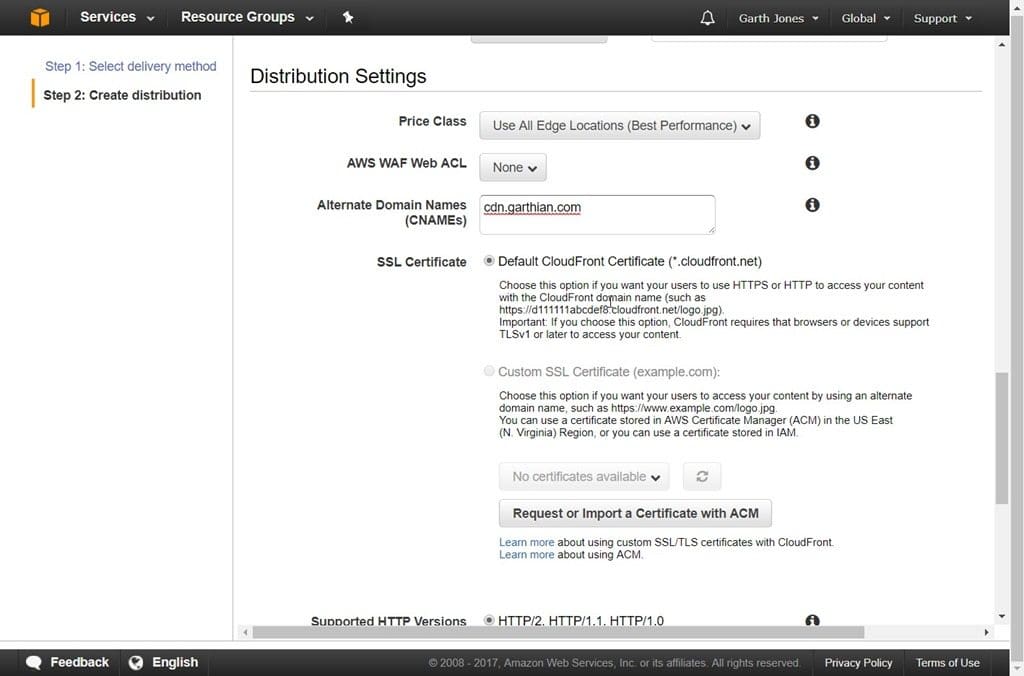Show info for Supported HTTP Versions
Viewport: 1024px width, 676px height.
[x=812, y=620]
